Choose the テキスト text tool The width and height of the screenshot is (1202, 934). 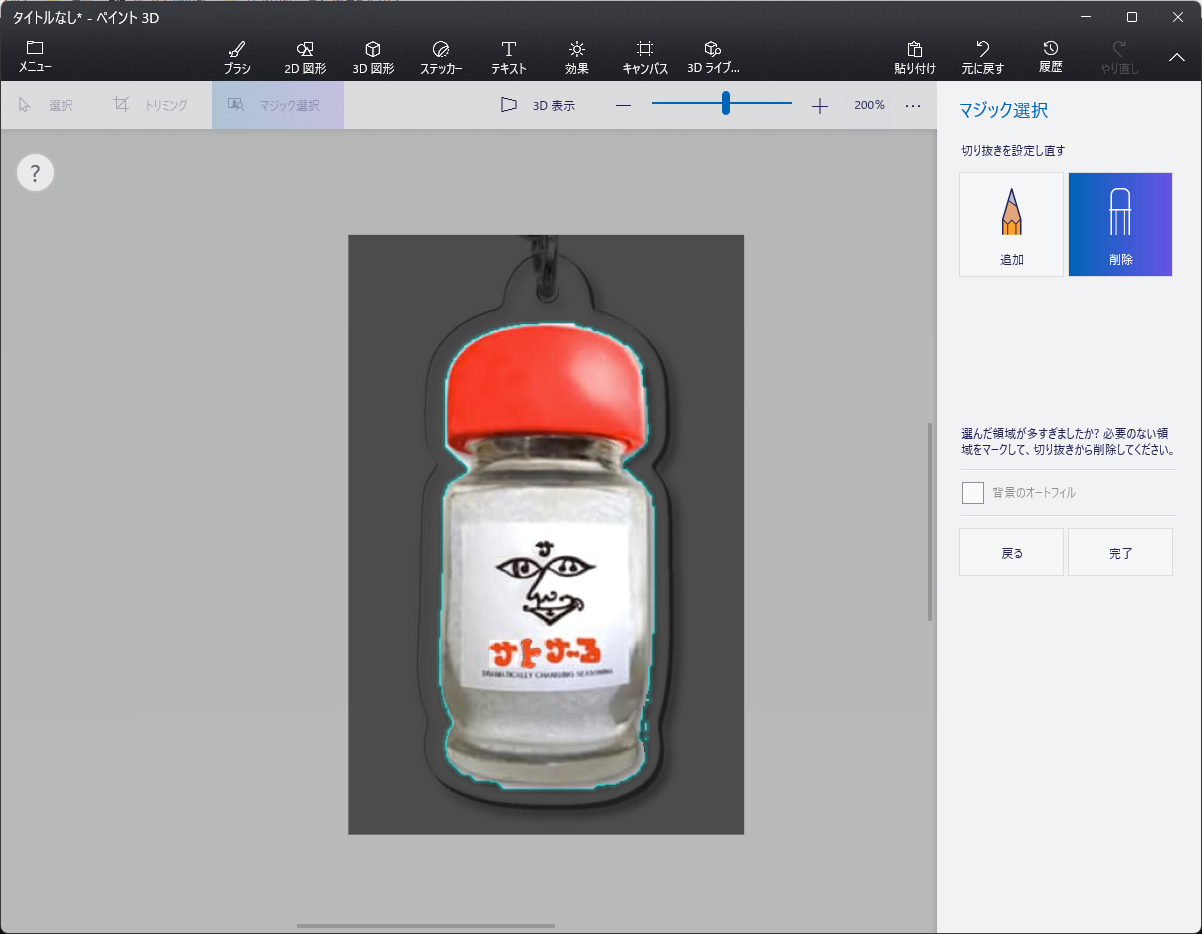tap(508, 57)
